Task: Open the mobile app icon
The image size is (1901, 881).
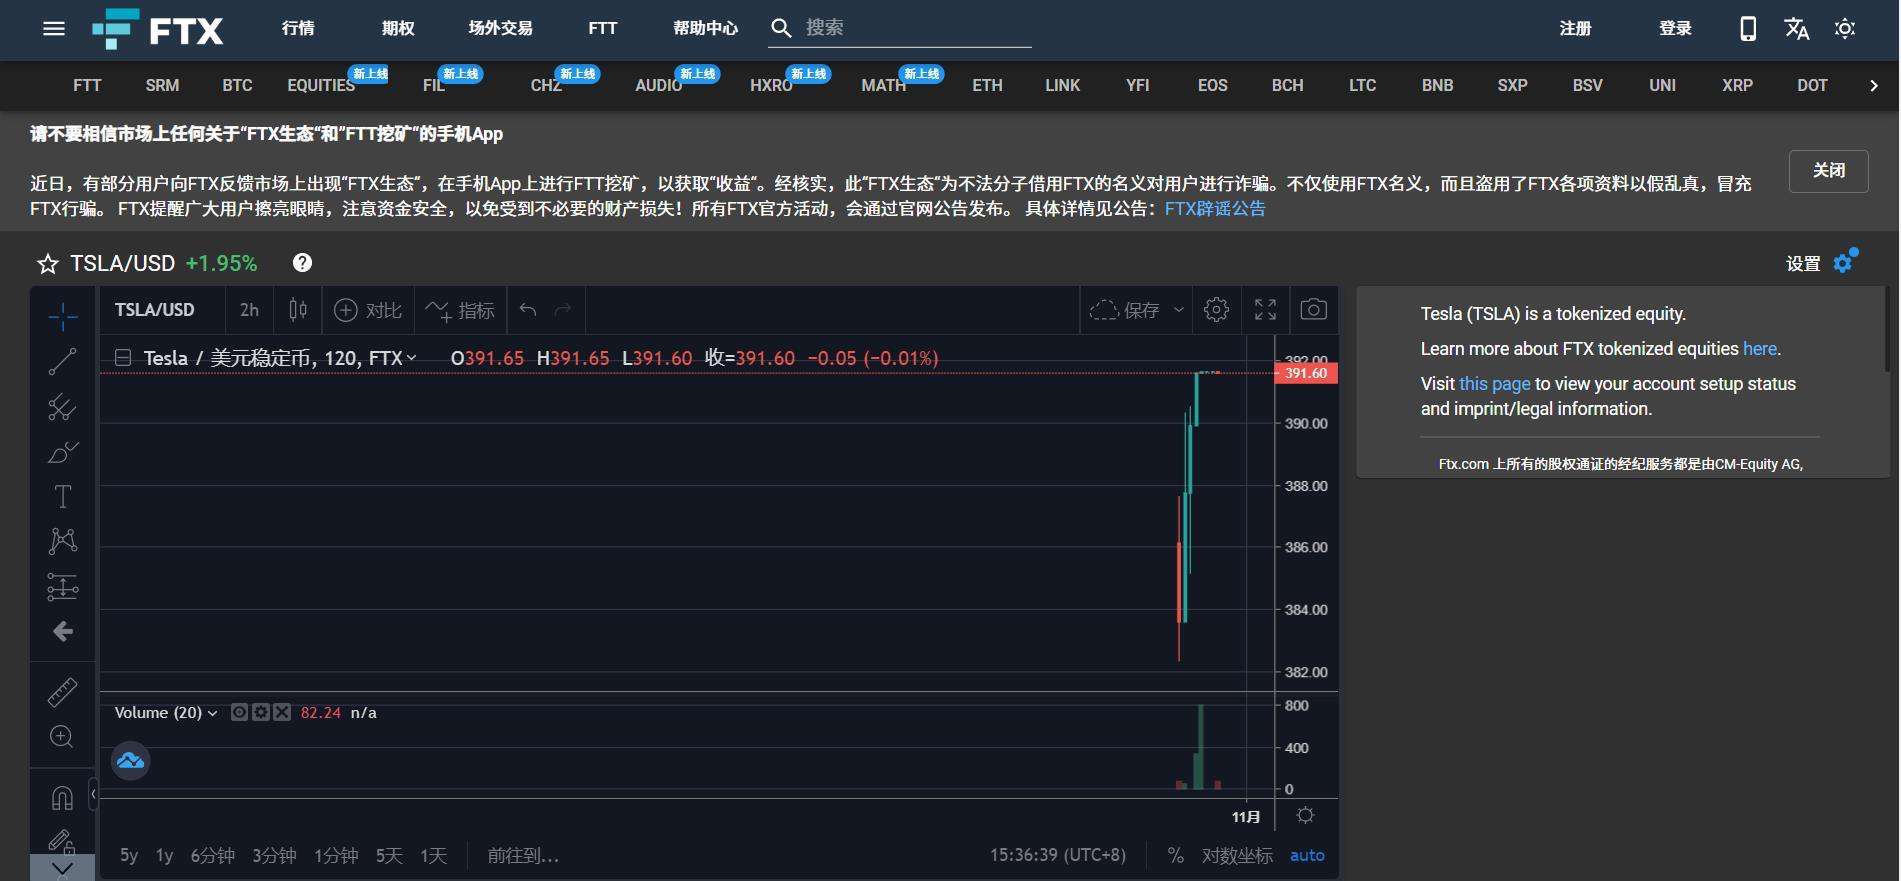Action: click(1747, 28)
